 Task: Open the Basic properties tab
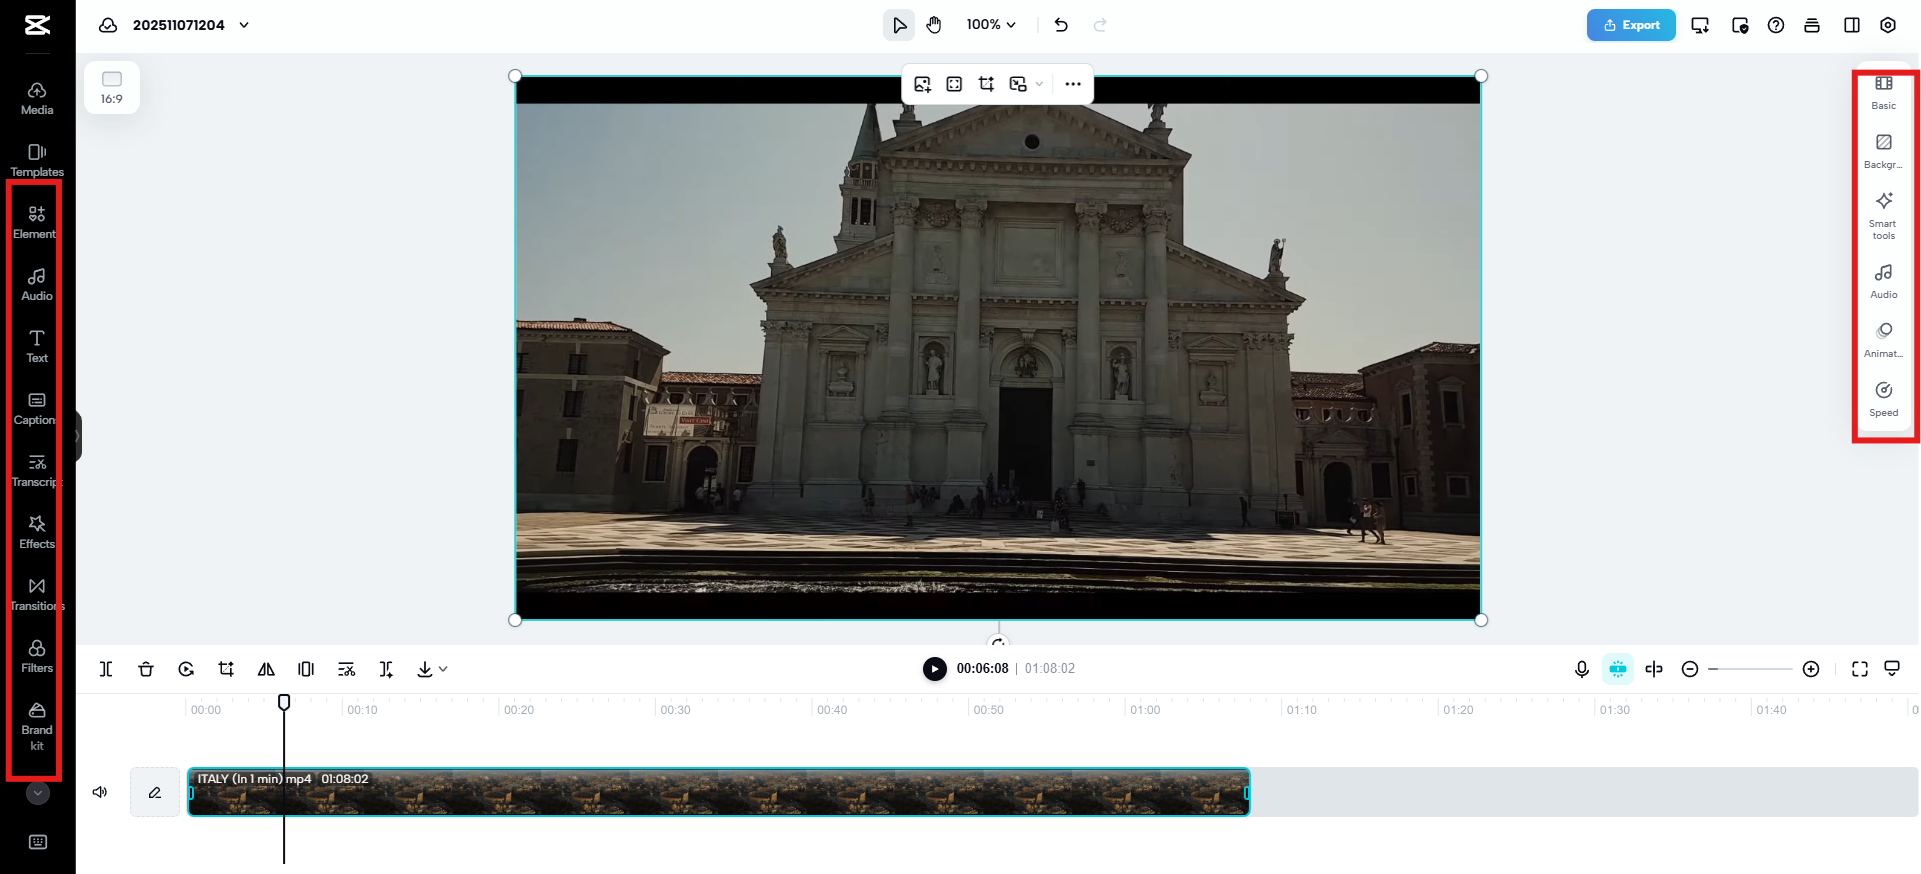[x=1884, y=92]
